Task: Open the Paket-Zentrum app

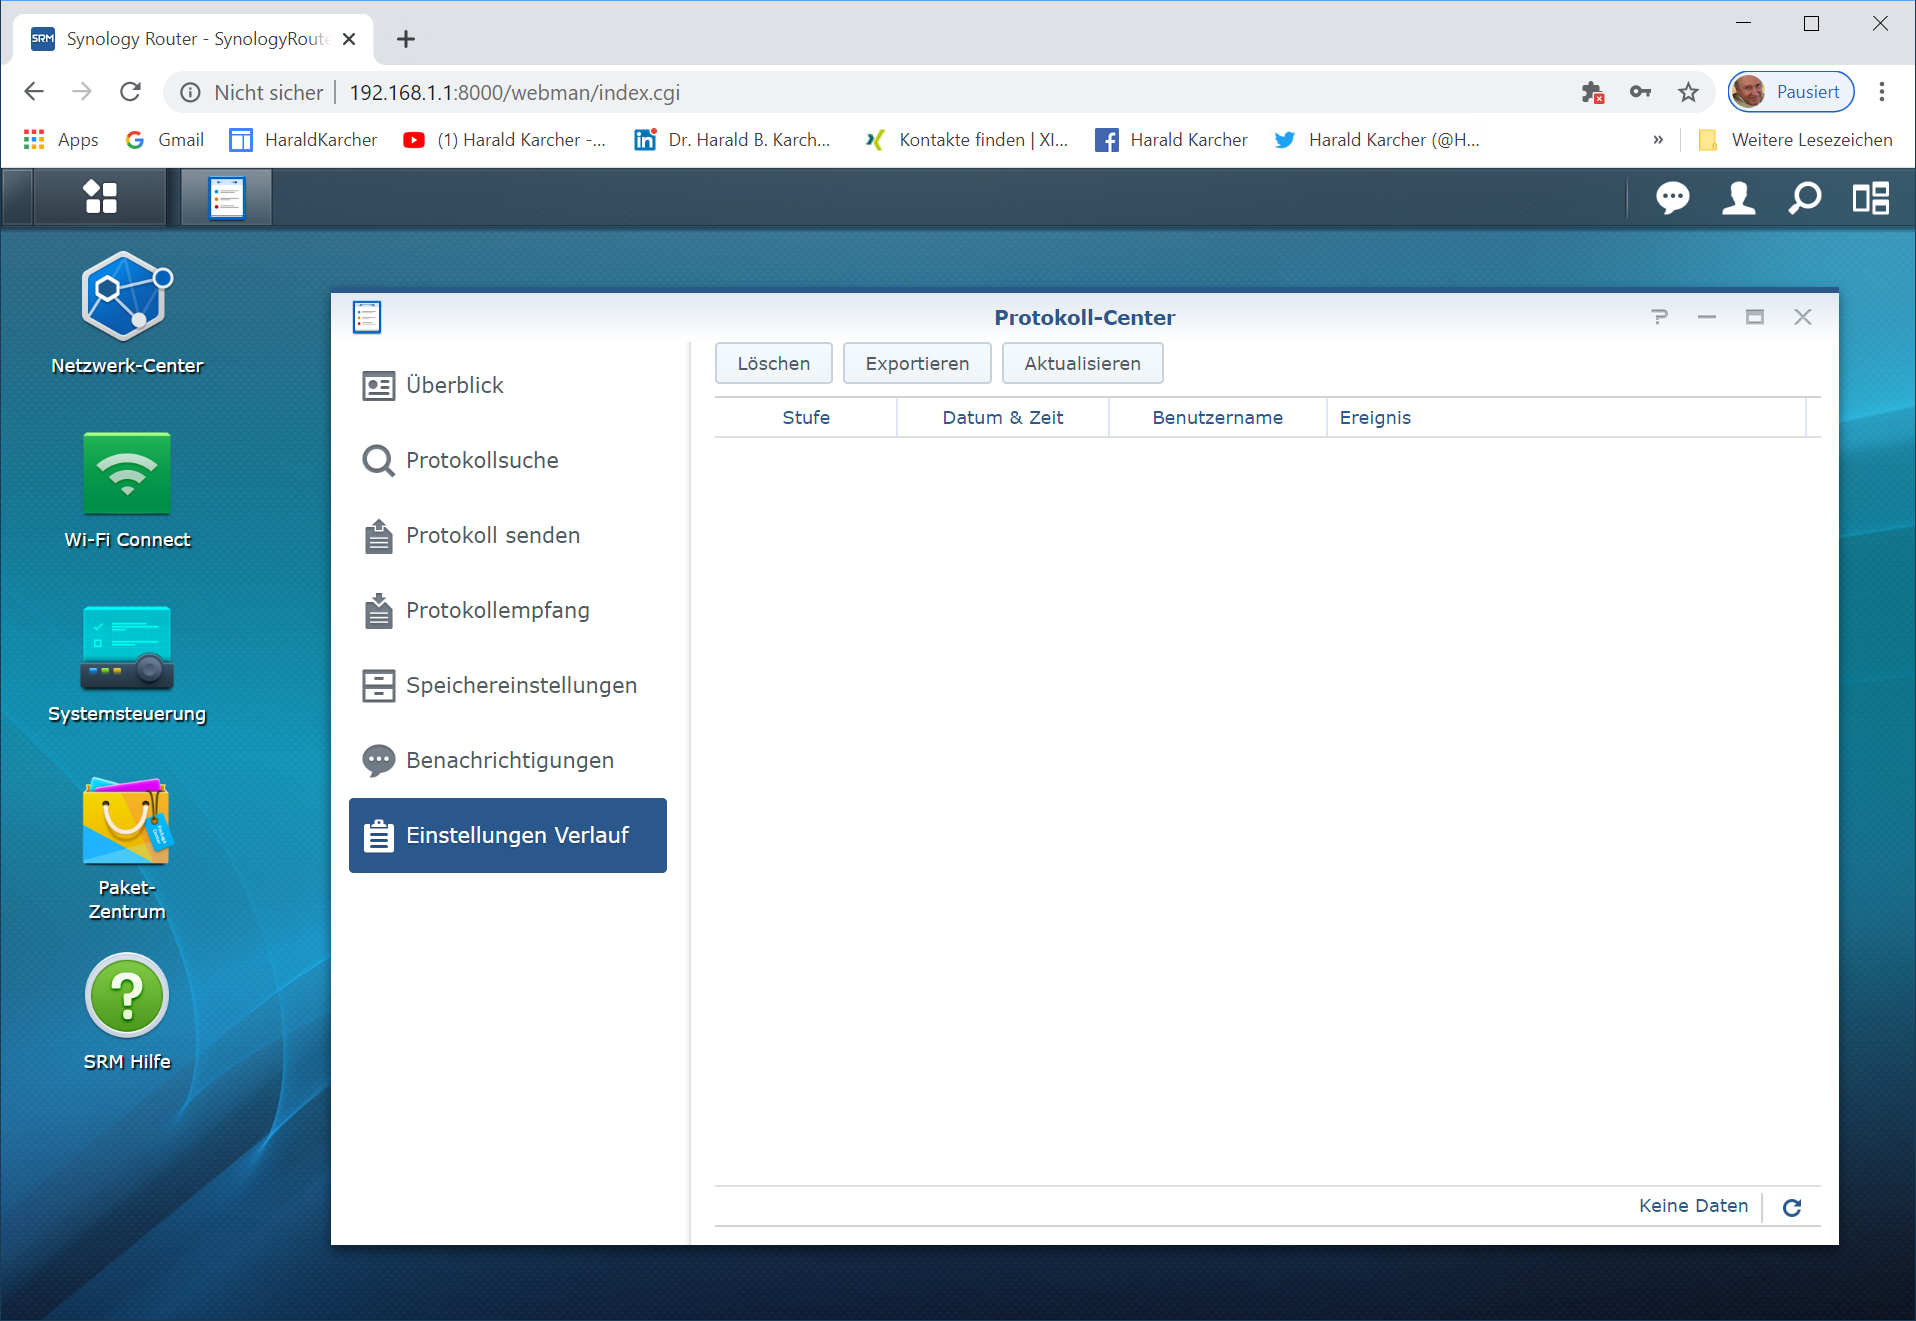Action: coord(127,822)
